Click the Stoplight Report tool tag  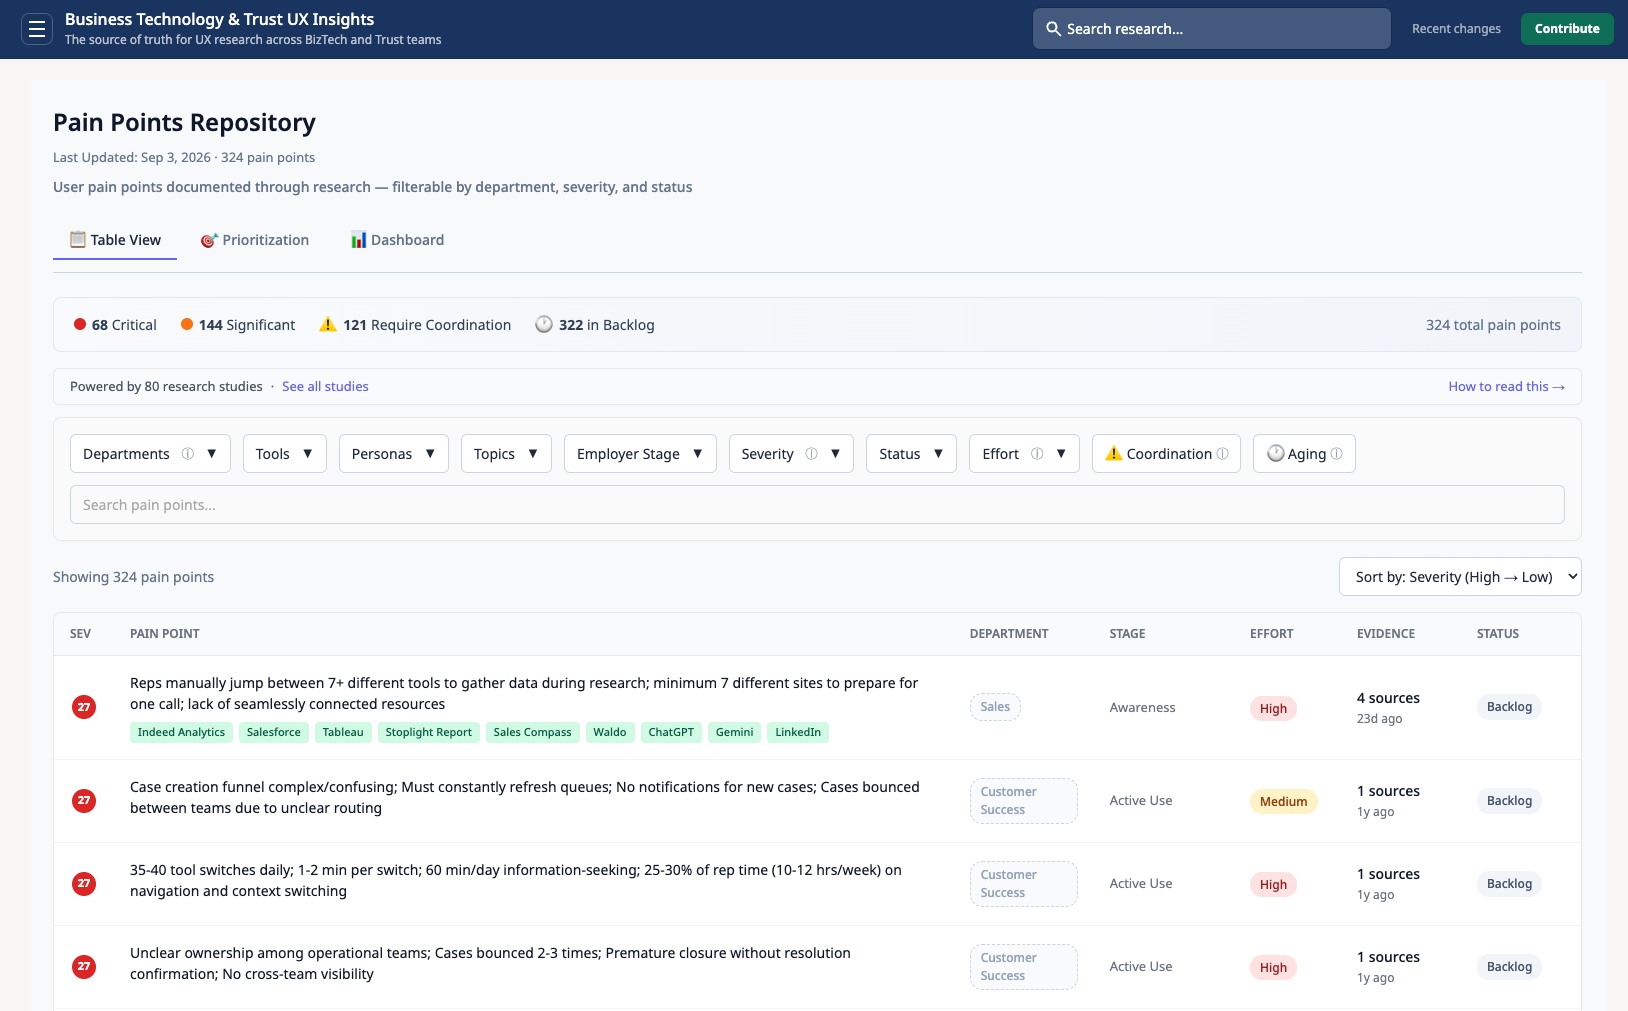click(429, 733)
